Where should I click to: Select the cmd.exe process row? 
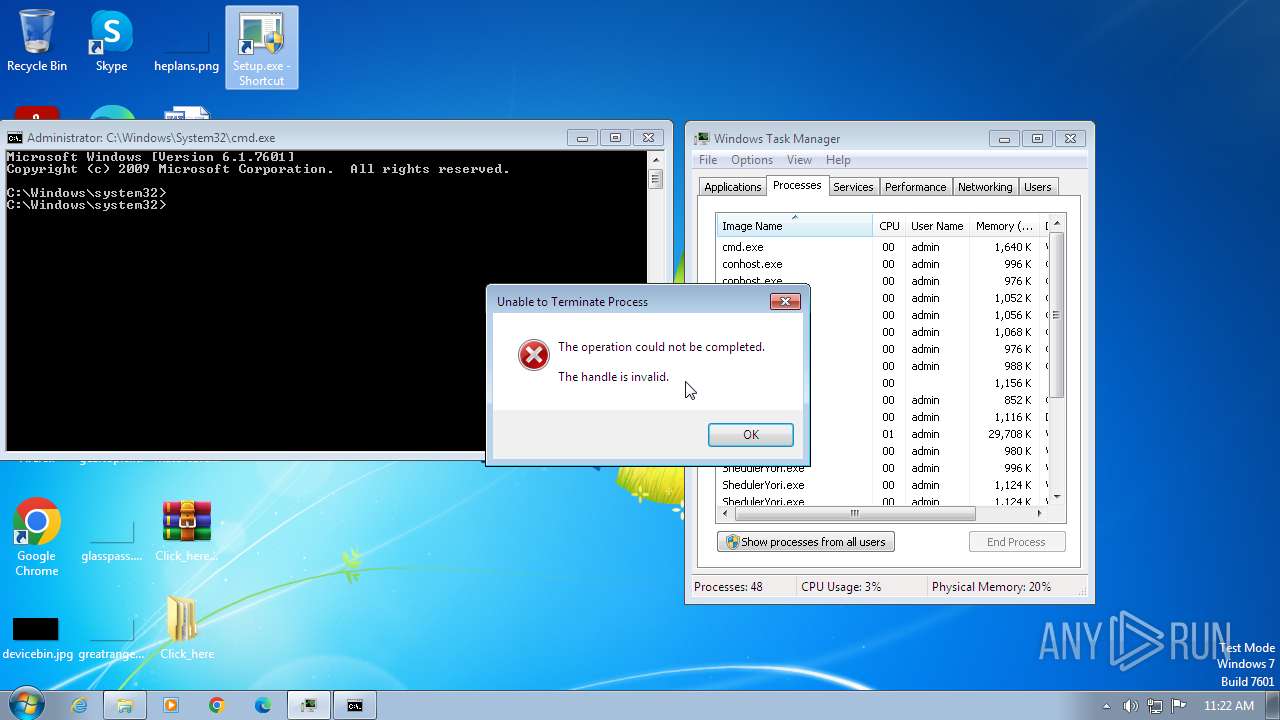[882, 247]
